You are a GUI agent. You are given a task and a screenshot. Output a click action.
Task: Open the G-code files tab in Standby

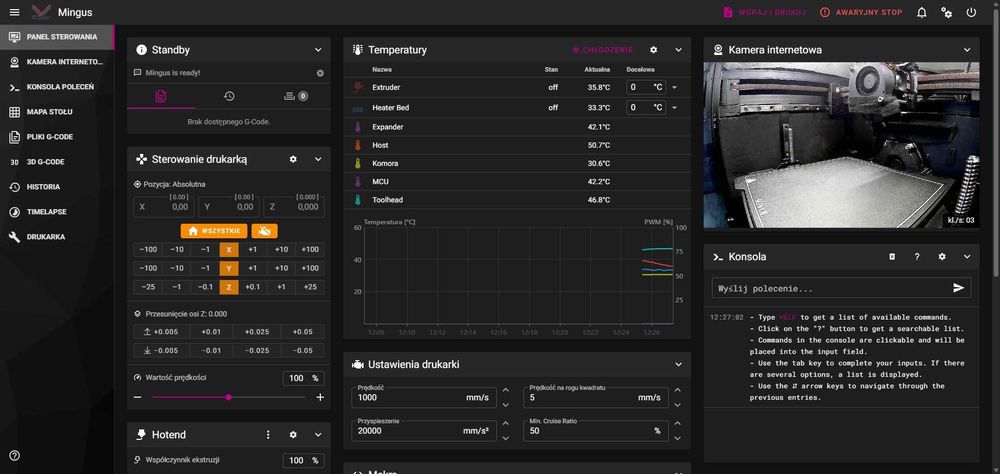click(x=161, y=96)
